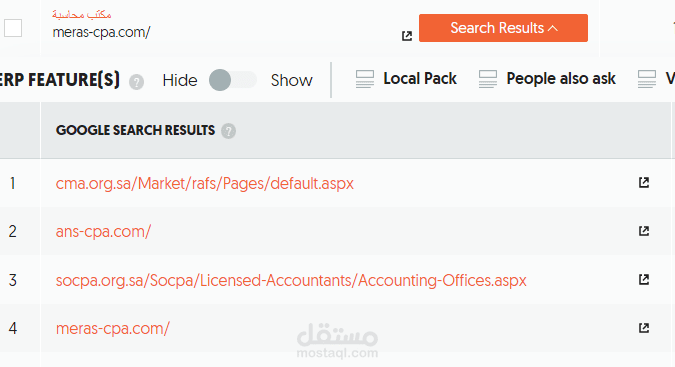Image resolution: width=675 pixels, height=367 pixels.
Task: Click the meras-cpa.com/ URL under the keyword
Action: tap(102, 32)
